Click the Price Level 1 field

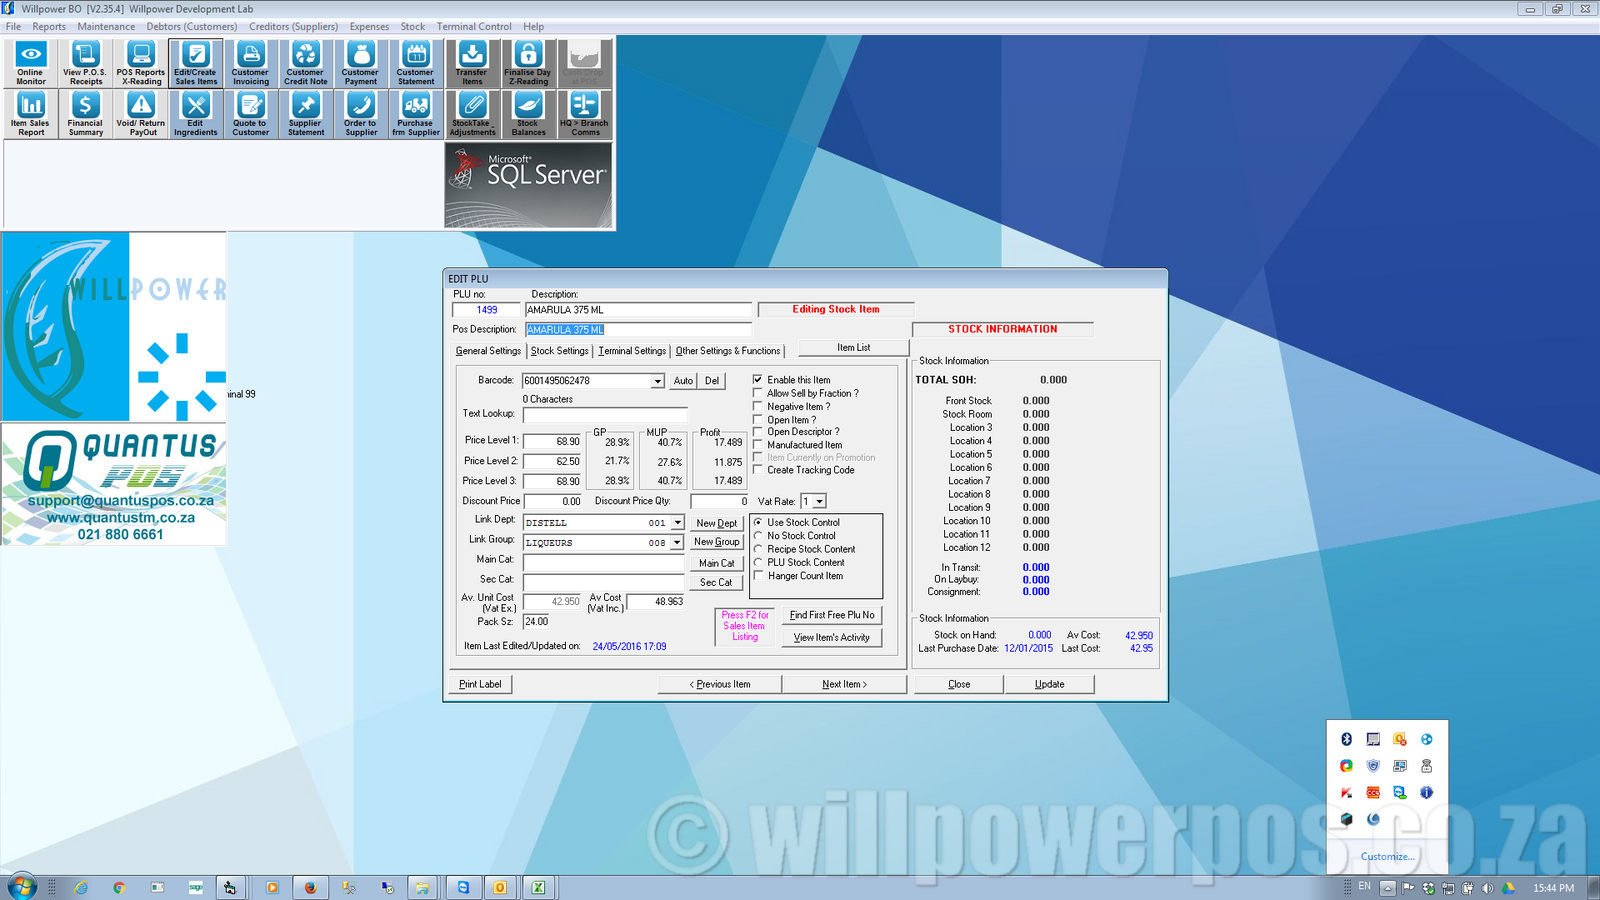point(553,441)
